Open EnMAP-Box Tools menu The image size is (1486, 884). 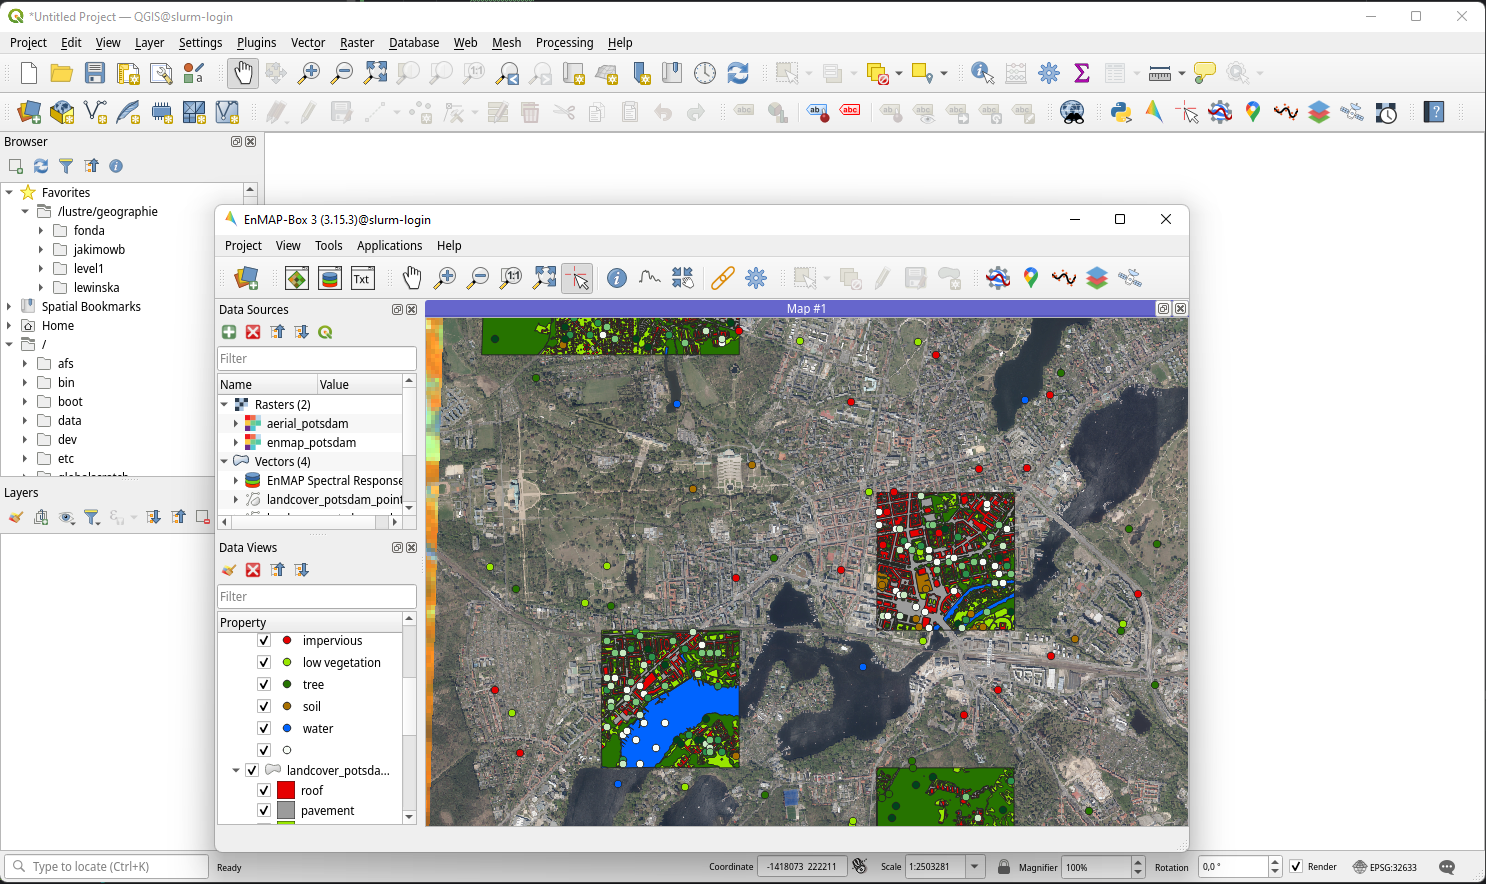[x=328, y=246]
